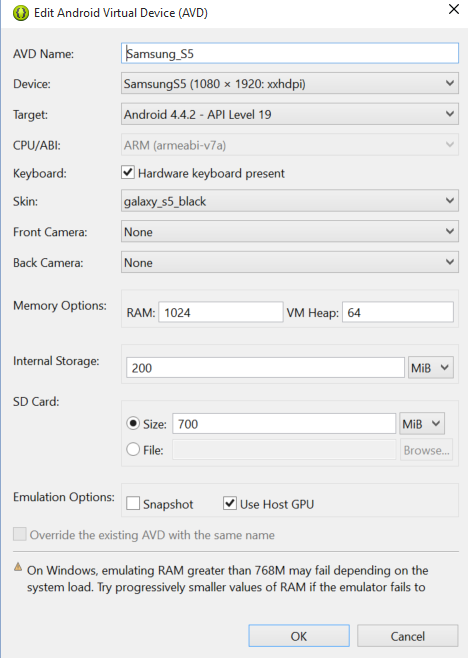Expand the Target API level dropdown
The height and width of the screenshot is (658, 468).
point(290,114)
